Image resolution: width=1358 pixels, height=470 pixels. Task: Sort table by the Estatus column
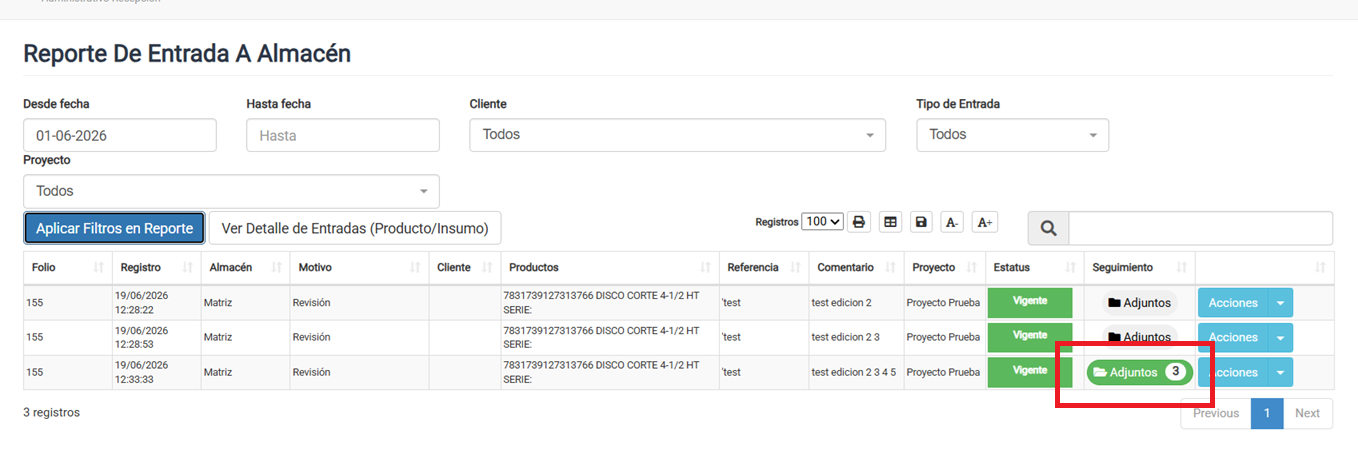point(1034,268)
